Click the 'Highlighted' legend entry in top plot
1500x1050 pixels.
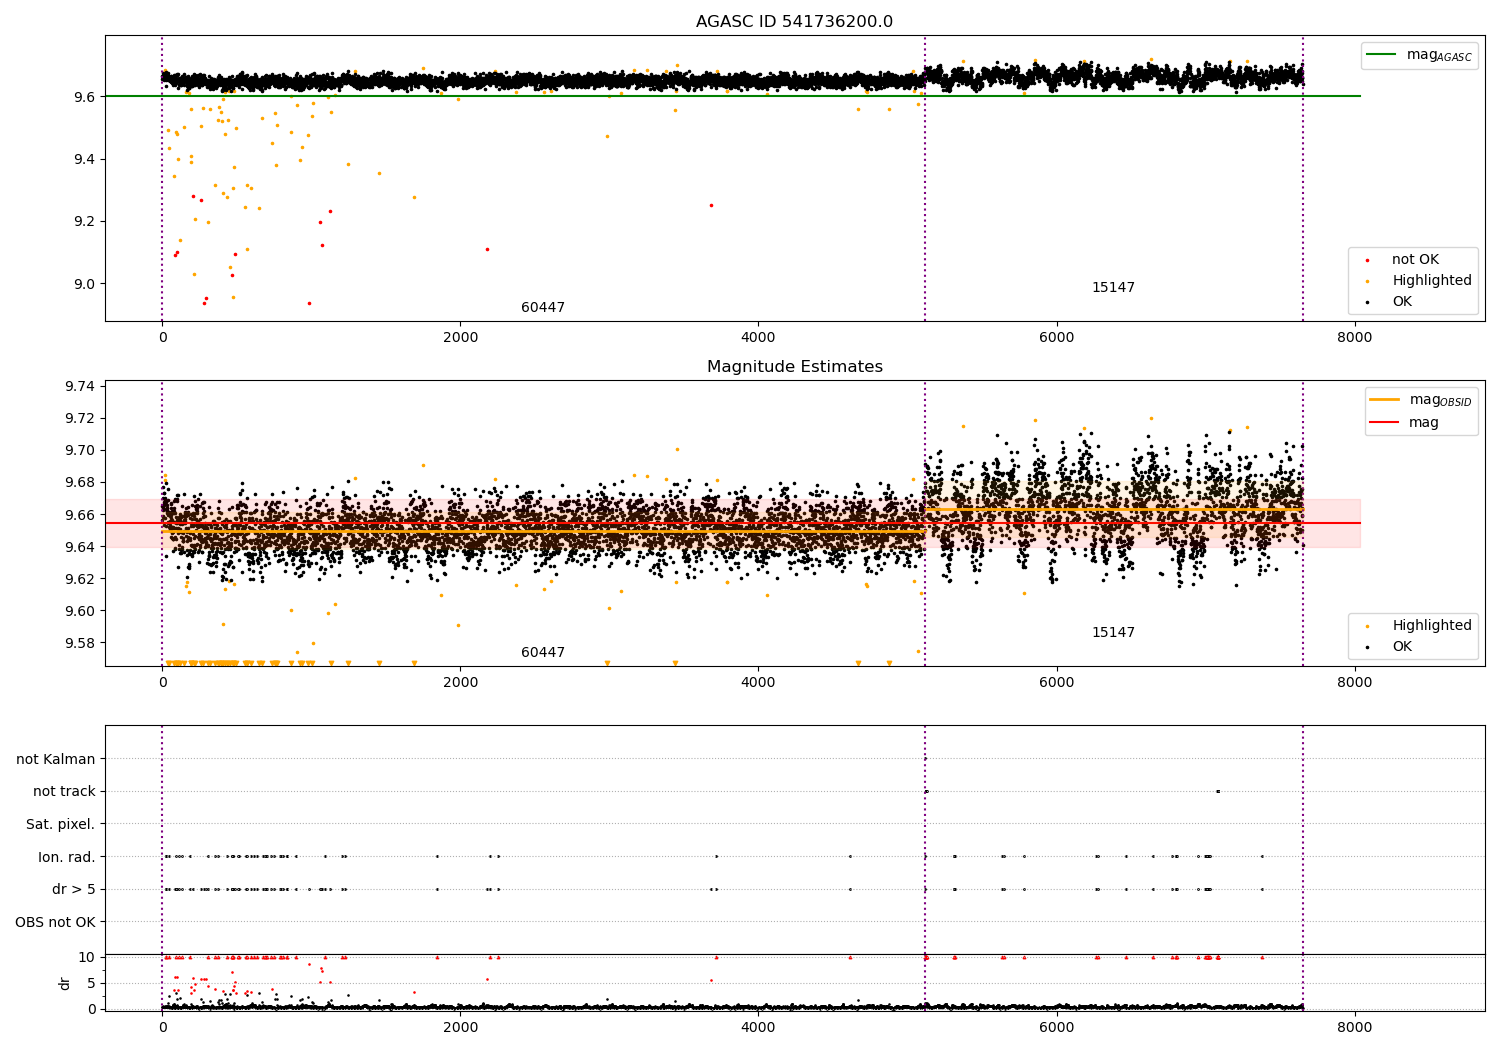(x=1419, y=281)
